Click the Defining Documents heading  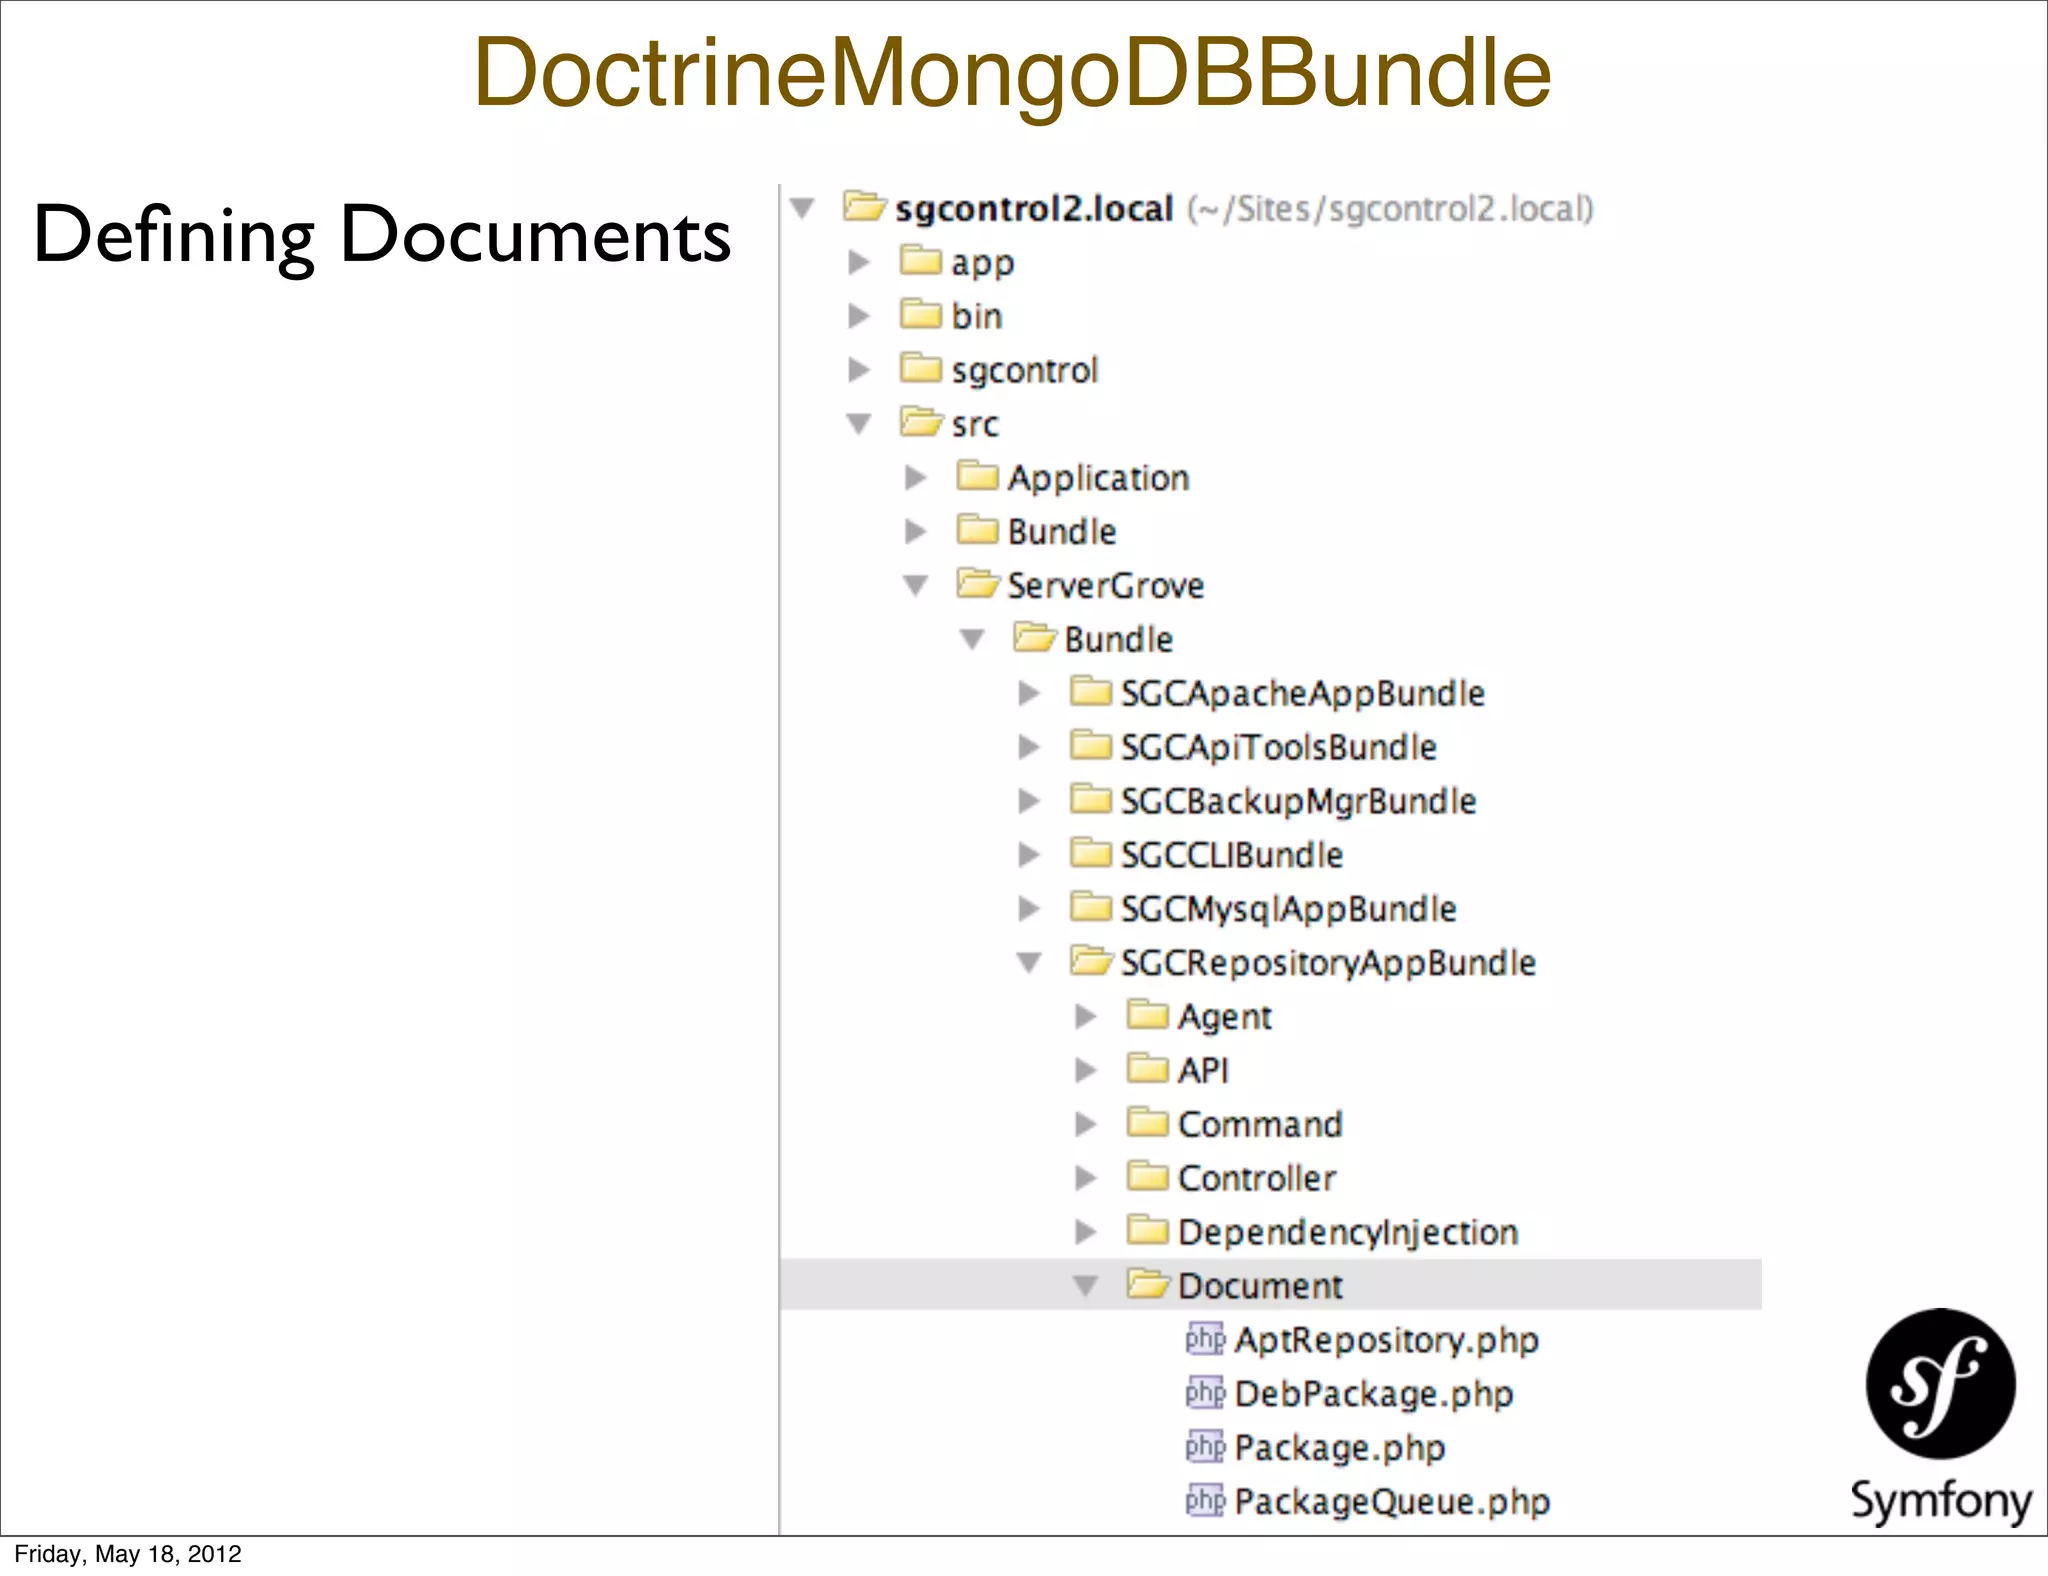(382, 236)
